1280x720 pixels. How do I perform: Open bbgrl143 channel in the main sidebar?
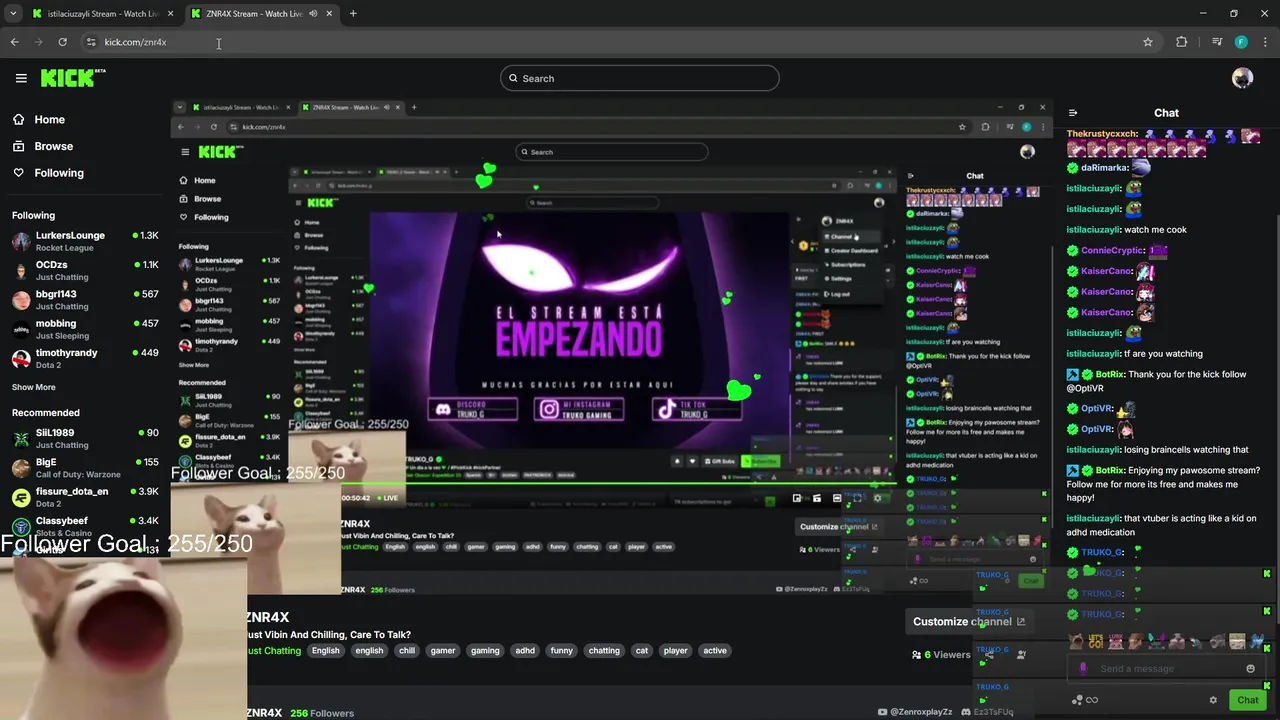point(85,300)
